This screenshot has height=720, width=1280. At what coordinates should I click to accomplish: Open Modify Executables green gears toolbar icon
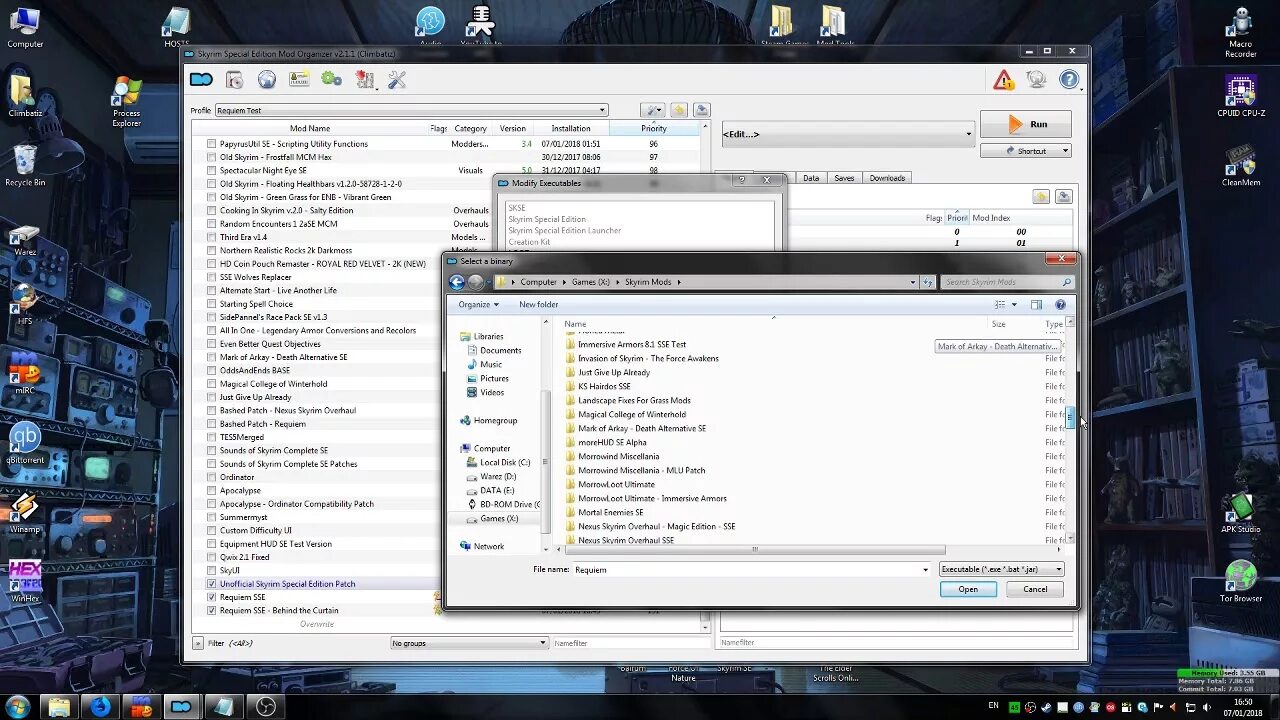(332, 80)
